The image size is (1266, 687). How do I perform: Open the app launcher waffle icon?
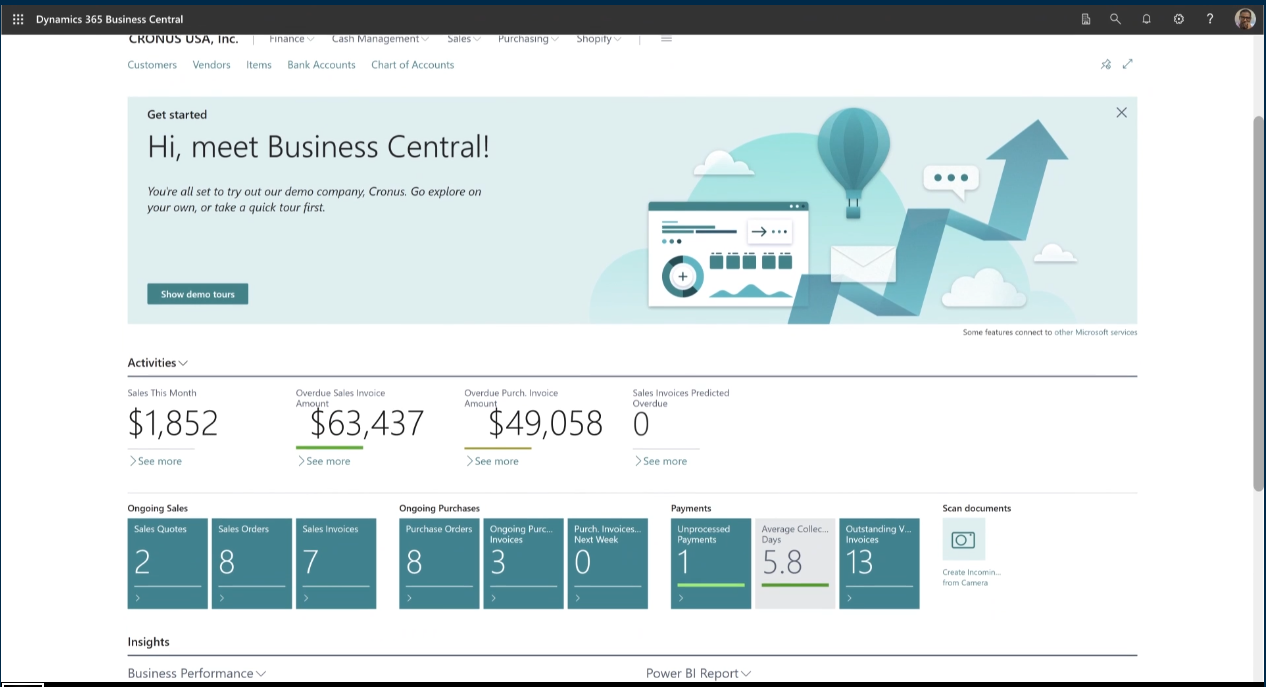18,19
